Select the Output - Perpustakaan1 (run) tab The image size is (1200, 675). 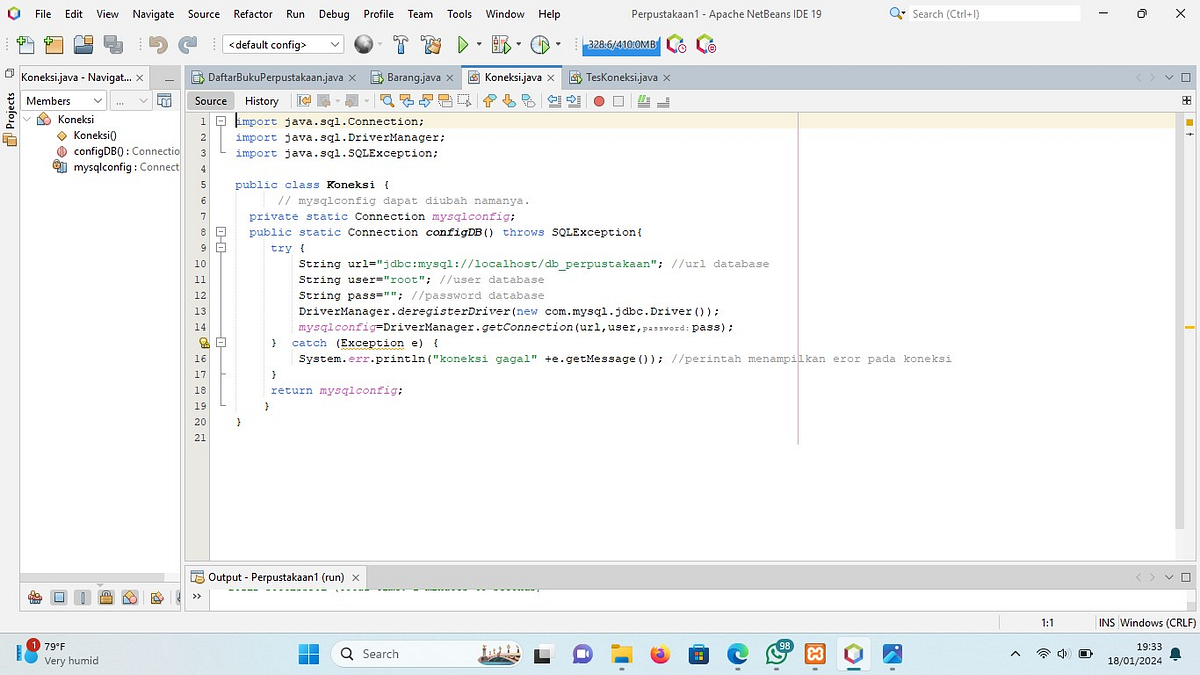coord(276,577)
